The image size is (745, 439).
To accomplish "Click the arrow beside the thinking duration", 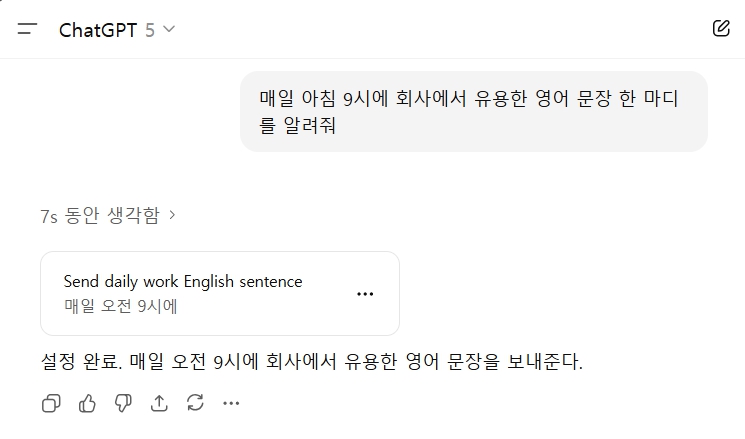I will pos(173,215).
